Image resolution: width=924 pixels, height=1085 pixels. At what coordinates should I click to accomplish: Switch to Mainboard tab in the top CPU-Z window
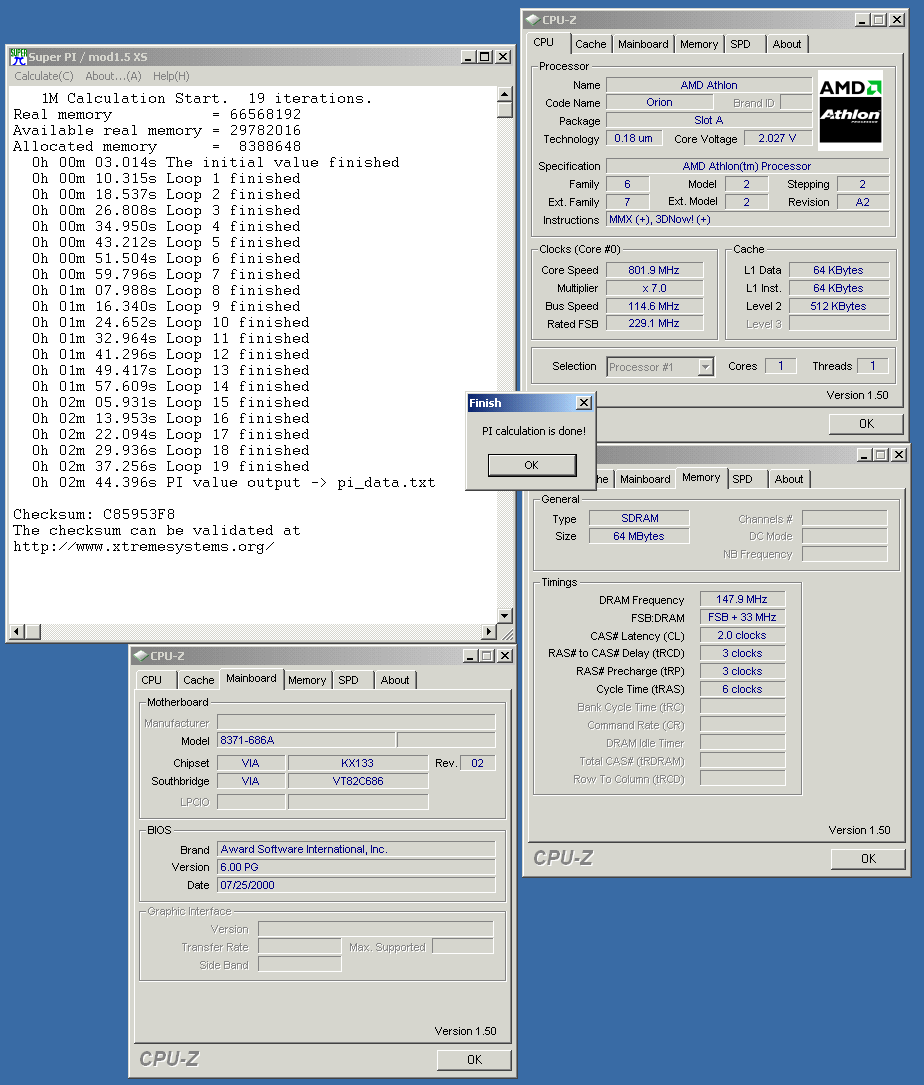pyautogui.click(x=643, y=44)
